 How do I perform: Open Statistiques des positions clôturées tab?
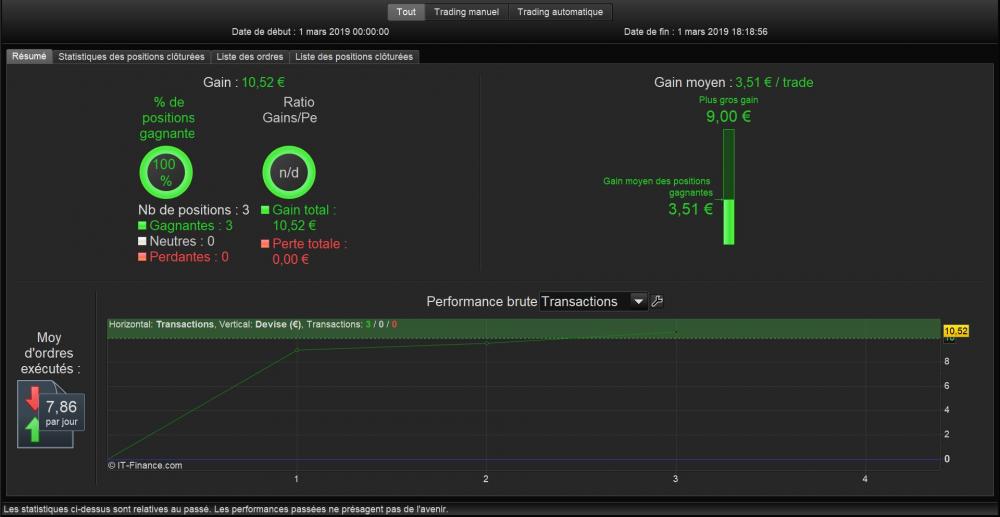point(131,57)
